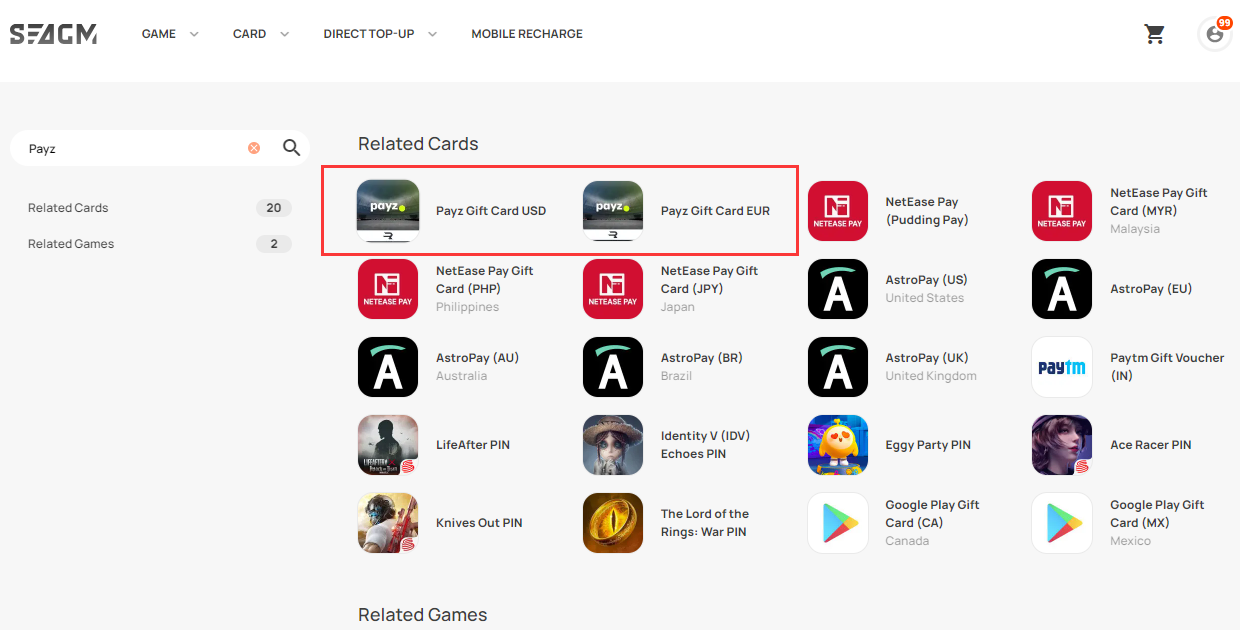Click the NetEase Pay Gift Card (JPY) icon
Image resolution: width=1240 pixels, height=630 pixels.
click(613, 289)
